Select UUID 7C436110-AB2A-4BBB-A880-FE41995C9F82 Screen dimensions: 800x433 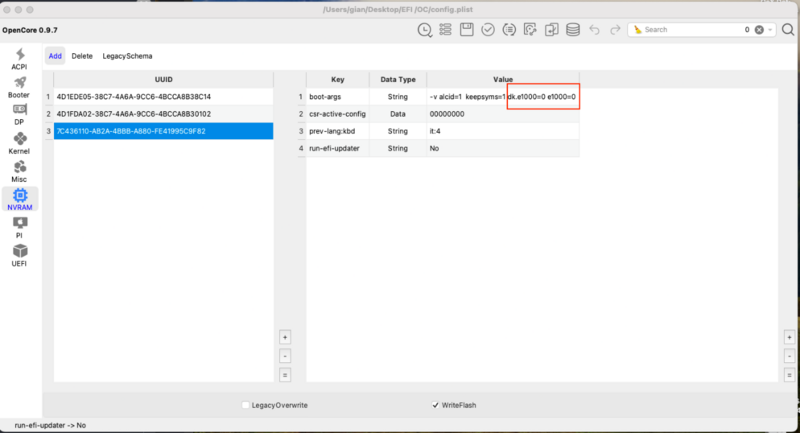click(x=163, y=131)
